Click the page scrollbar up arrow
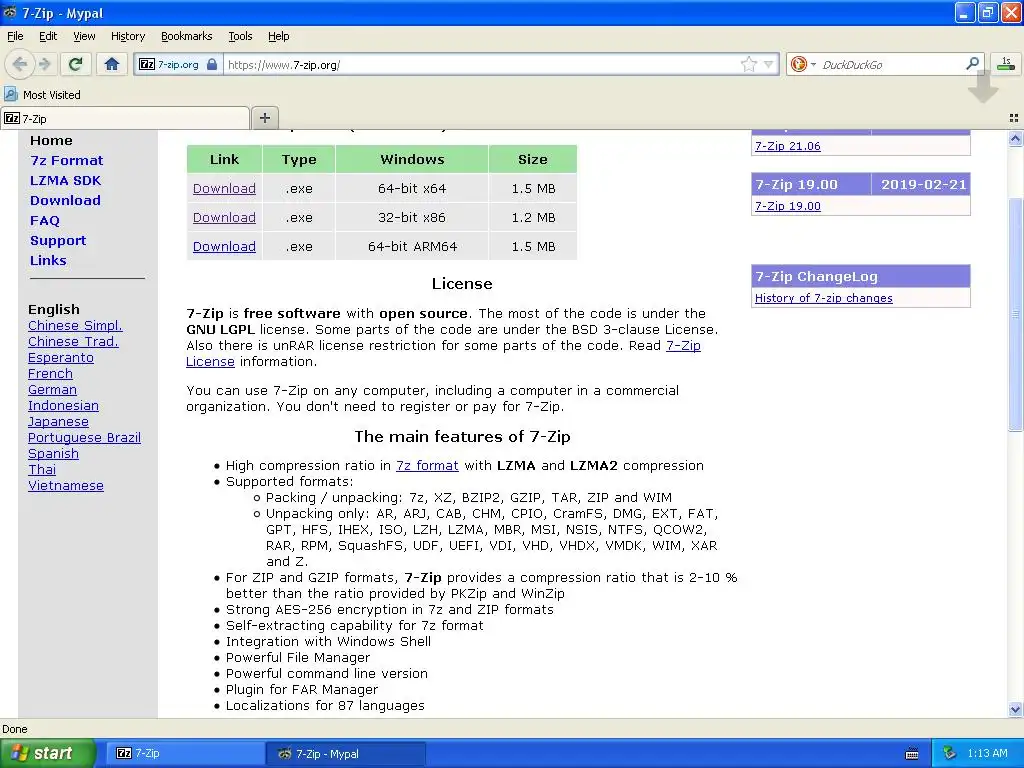The width and height of the screenshot is (1024, 768). point(1015,138)
